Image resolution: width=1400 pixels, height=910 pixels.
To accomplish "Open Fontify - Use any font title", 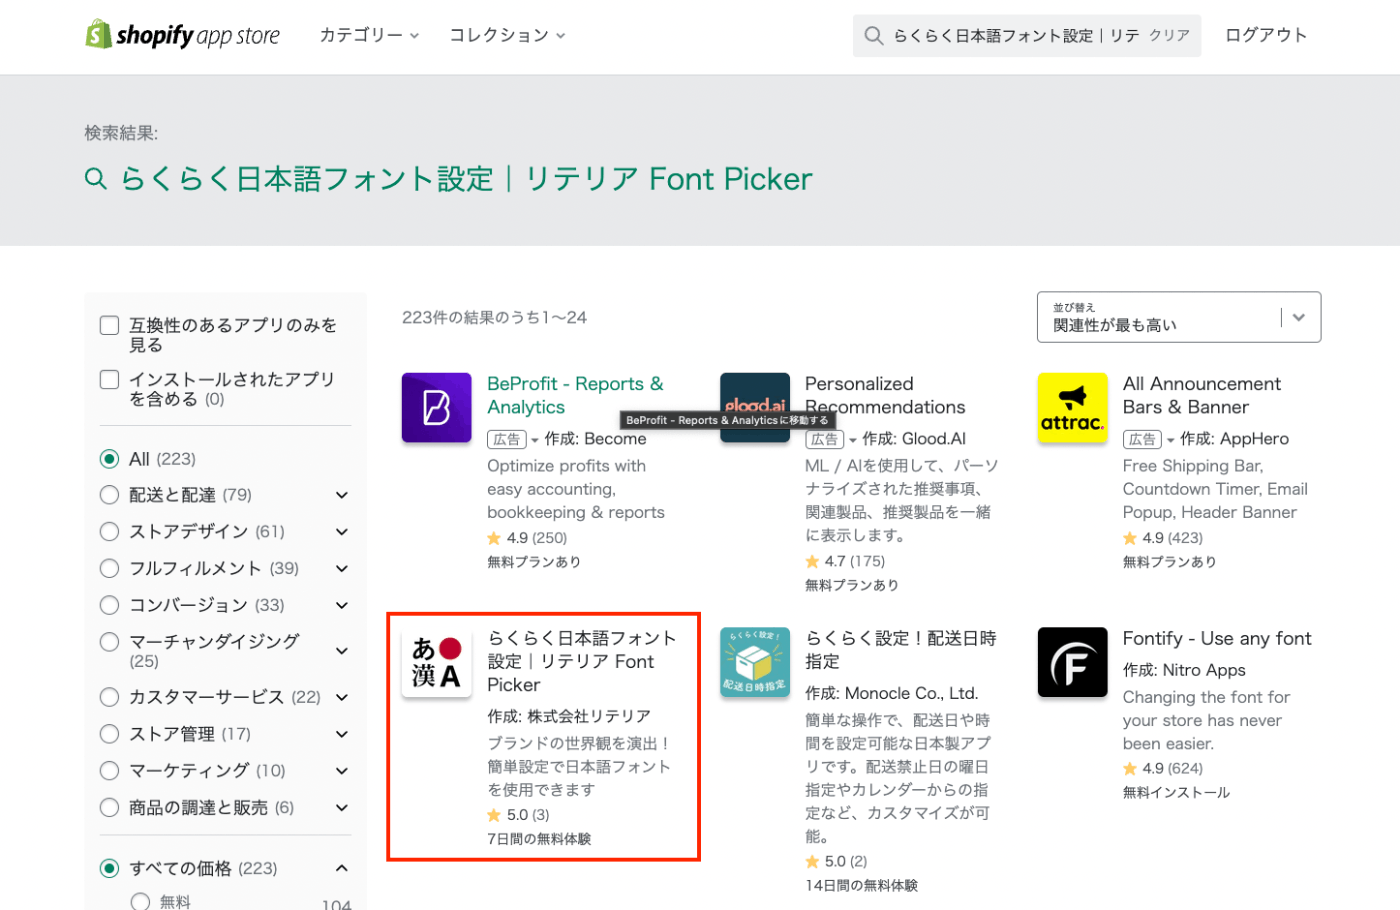I will point(1217,638).
